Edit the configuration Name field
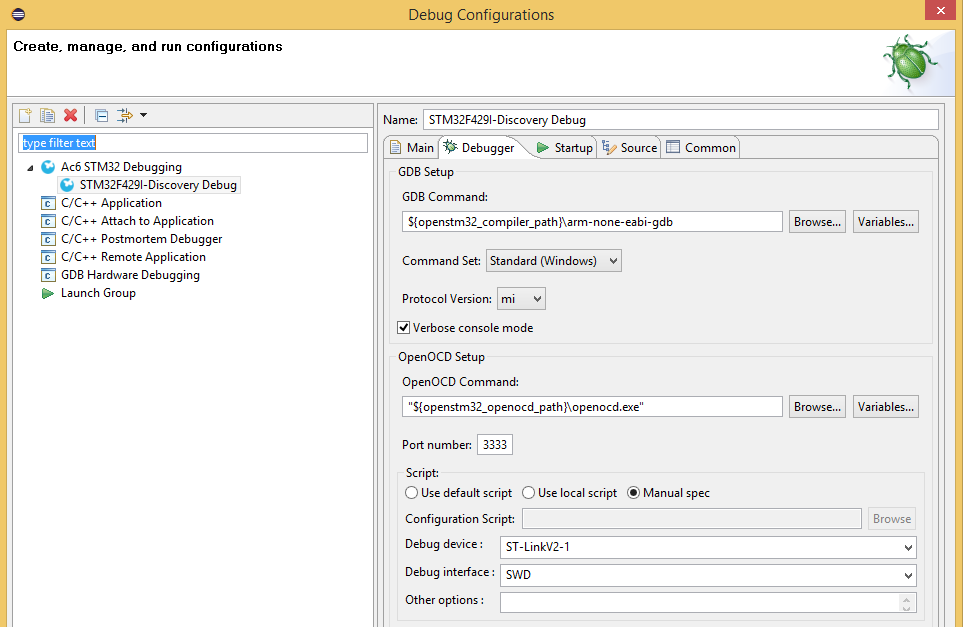The height and width of the screenshot is (630, 963). coord(681,120)
